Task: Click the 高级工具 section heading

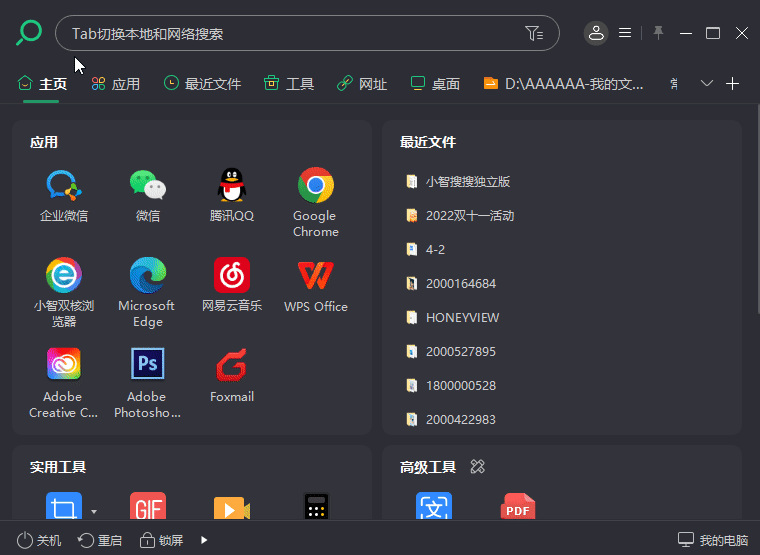Action: (x=428, y=467)
